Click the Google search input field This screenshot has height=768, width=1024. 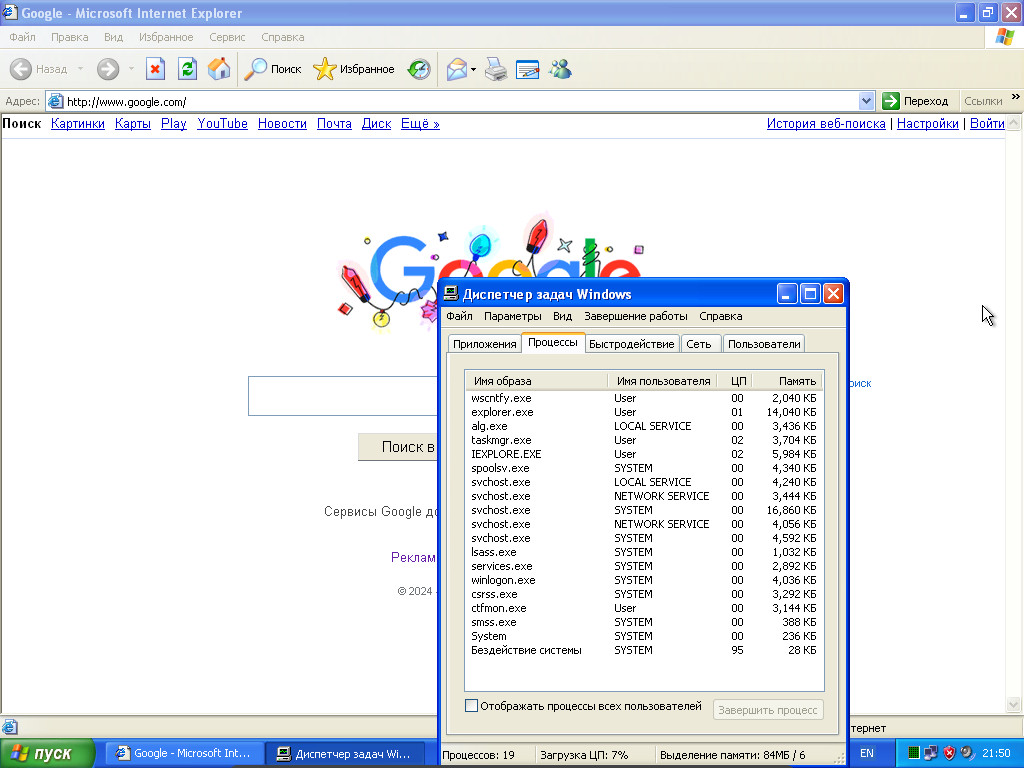343,396
